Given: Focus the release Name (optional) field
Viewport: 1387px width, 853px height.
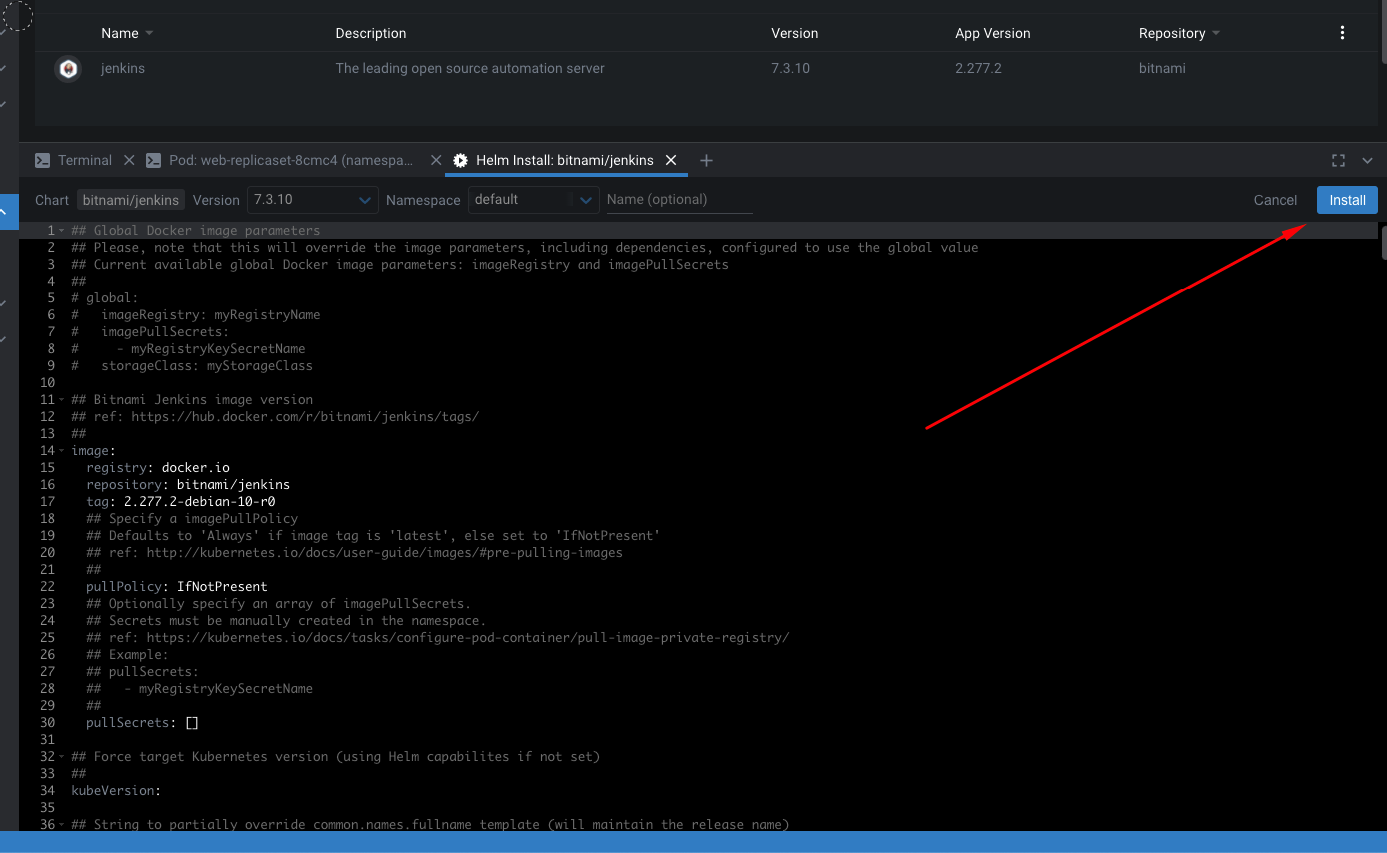Looking at the screenshot, I should [679, 200].
